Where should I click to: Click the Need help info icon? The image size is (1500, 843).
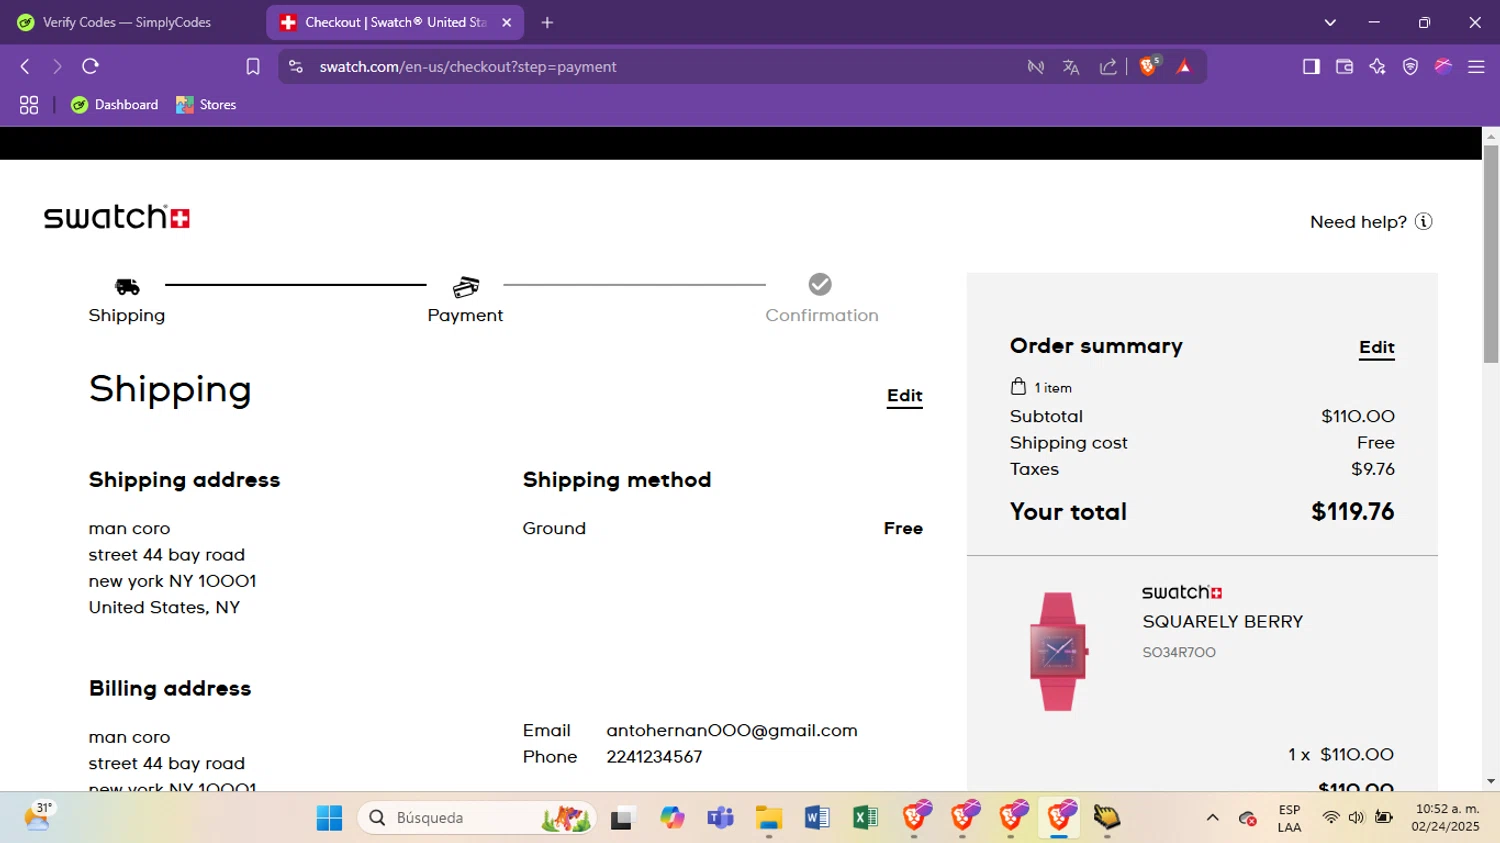click(x=1424, y=222)
